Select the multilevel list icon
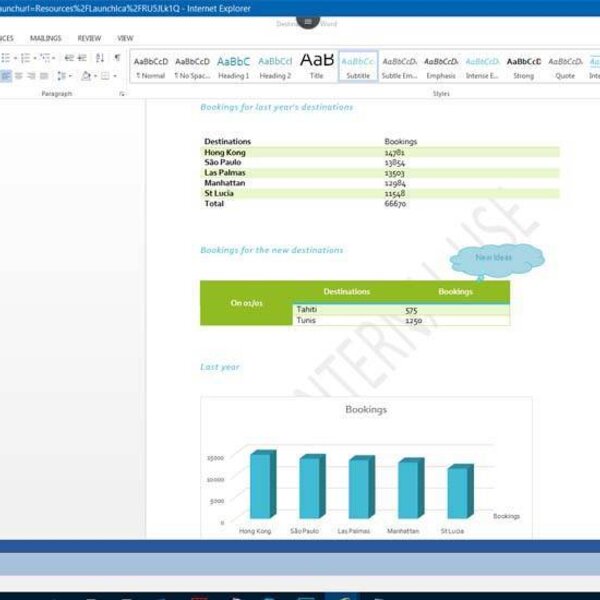This screenshot has height=600, width=600. [x=45, y=58]
